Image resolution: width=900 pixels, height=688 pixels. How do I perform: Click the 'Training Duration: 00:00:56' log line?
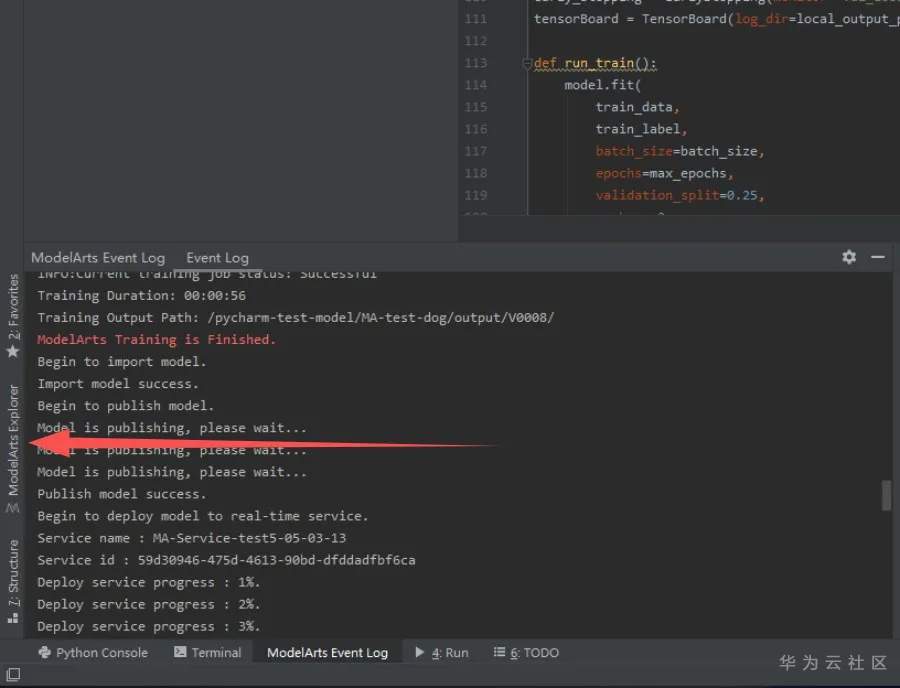pyautogui.click(x=142, y=296)
